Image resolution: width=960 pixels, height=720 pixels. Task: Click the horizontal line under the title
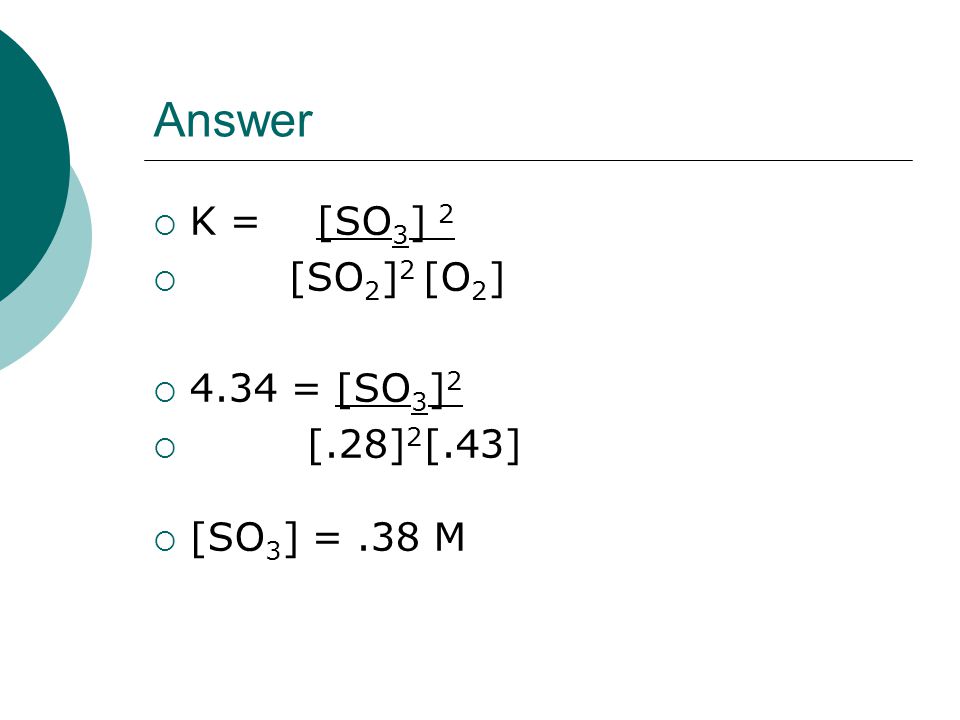point(528,160)
